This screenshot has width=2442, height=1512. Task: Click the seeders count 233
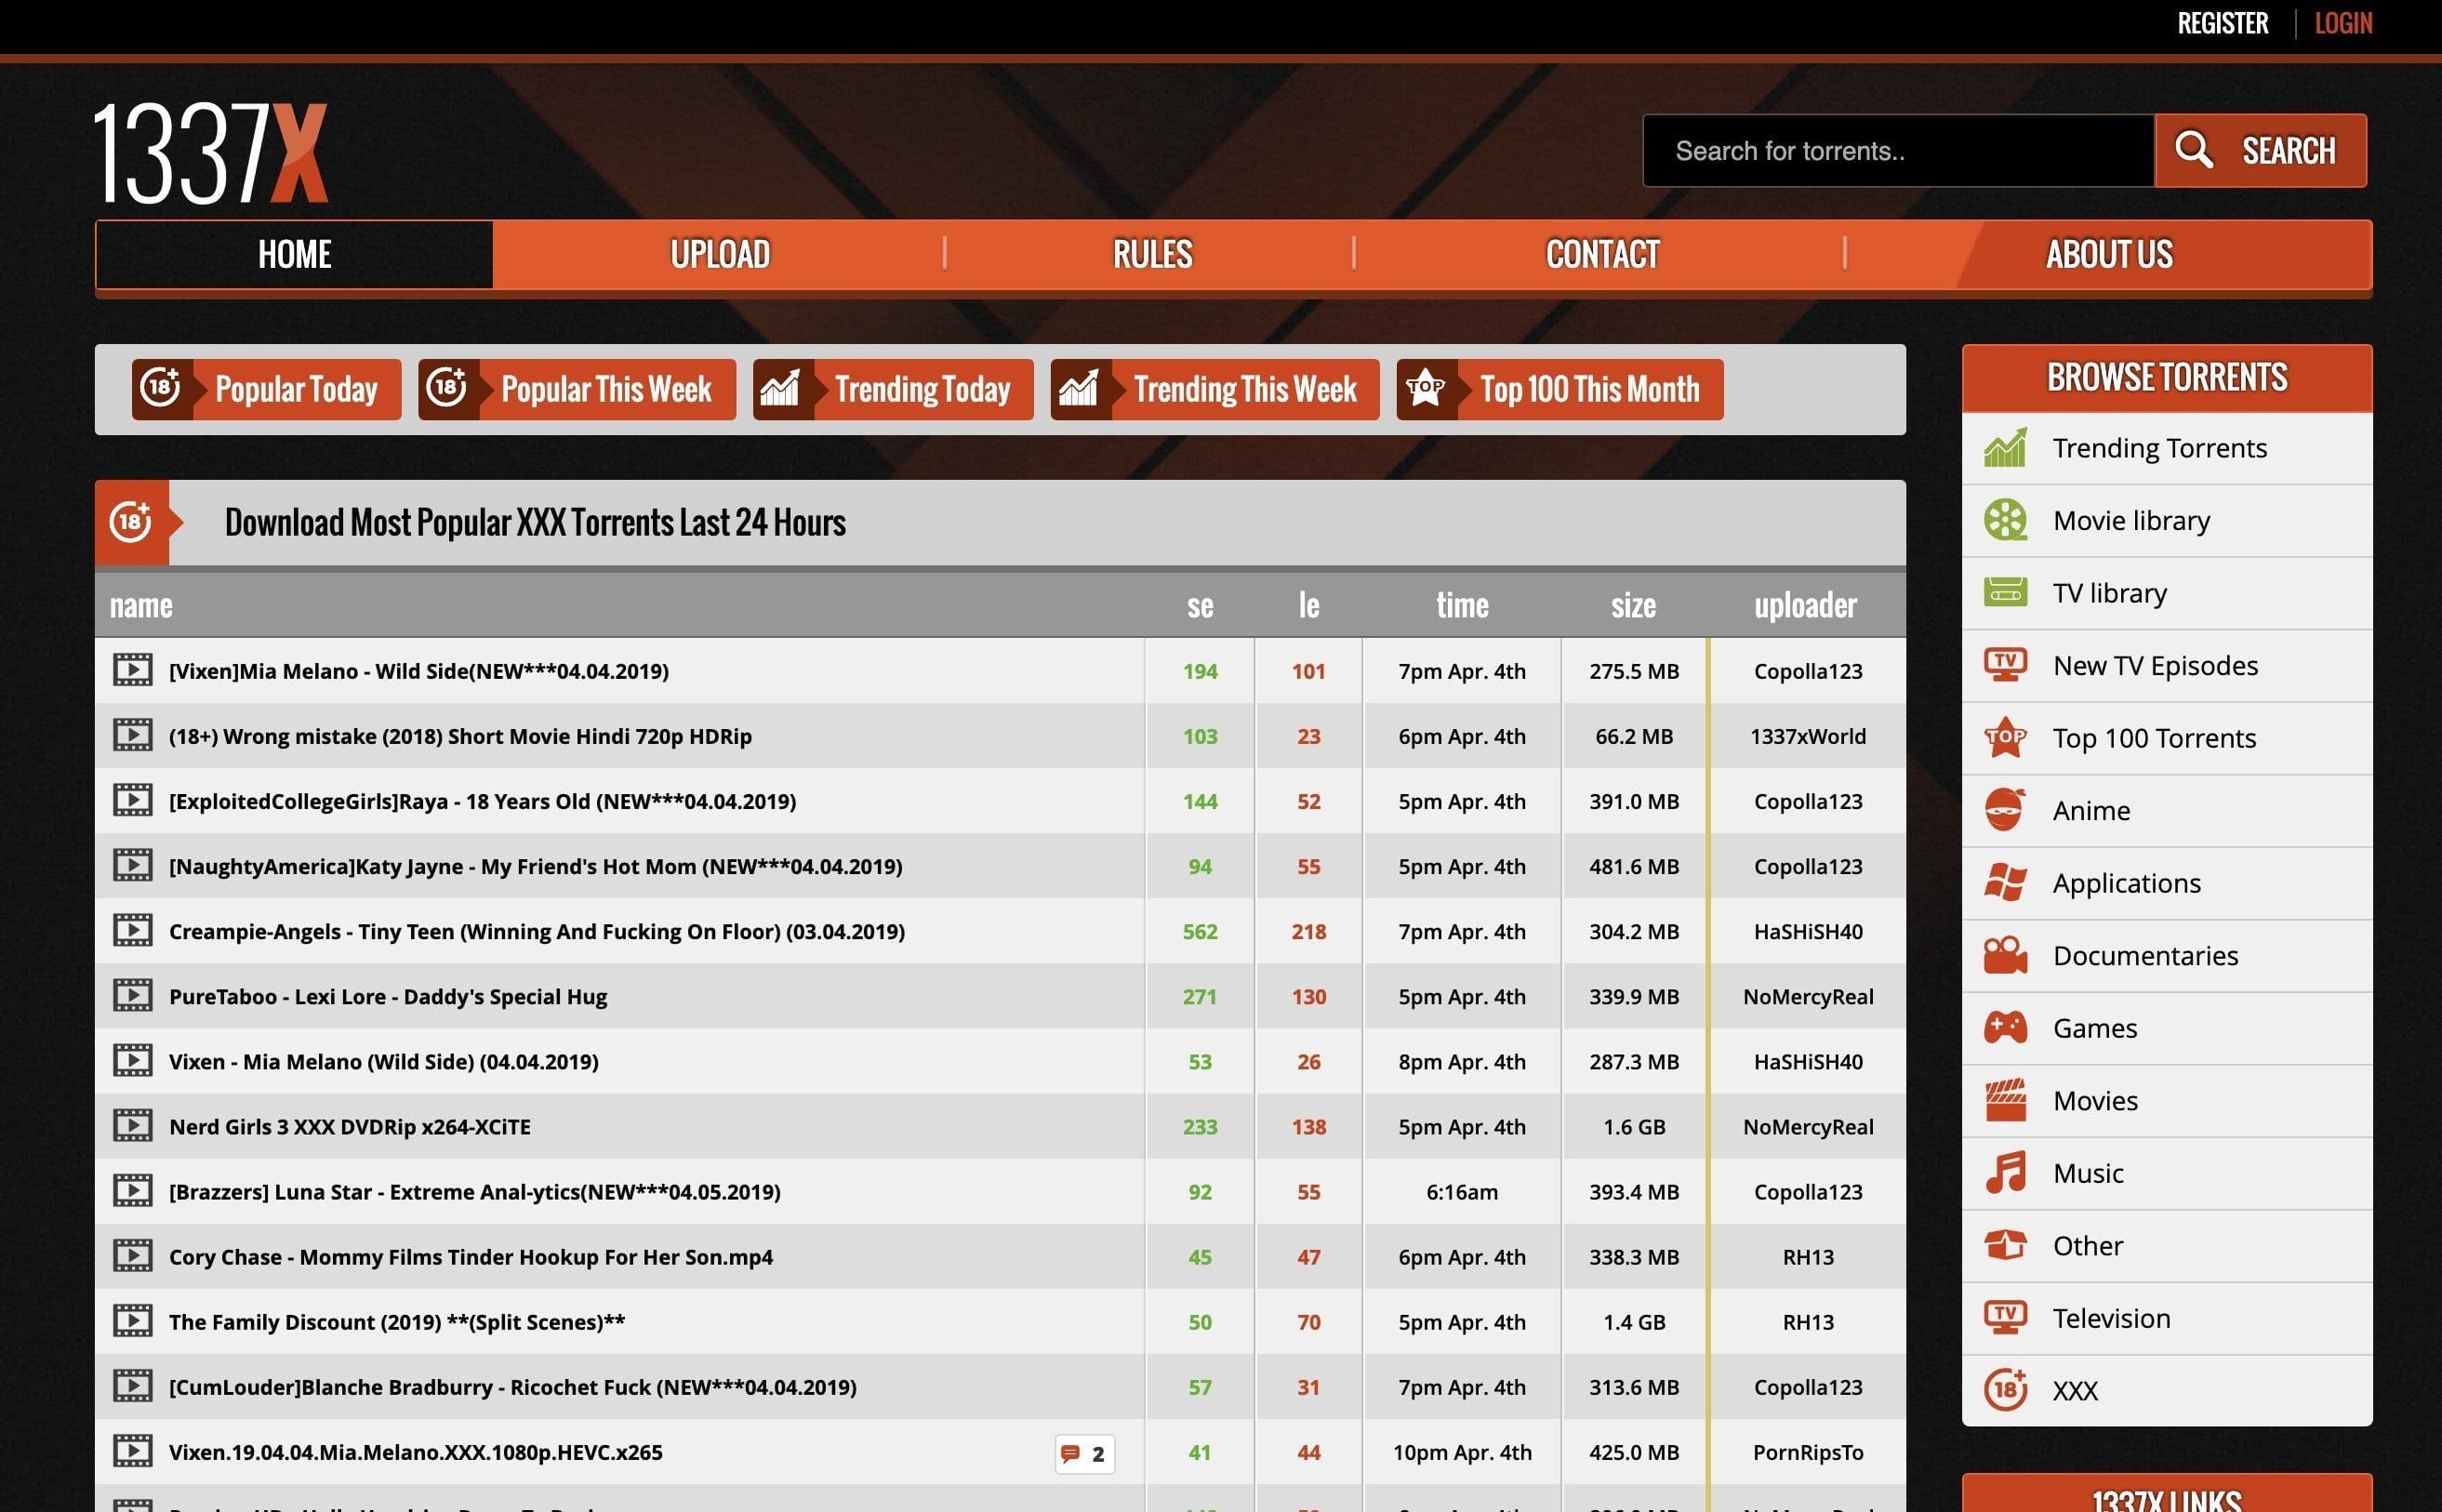click(x=1200, y=1126)
